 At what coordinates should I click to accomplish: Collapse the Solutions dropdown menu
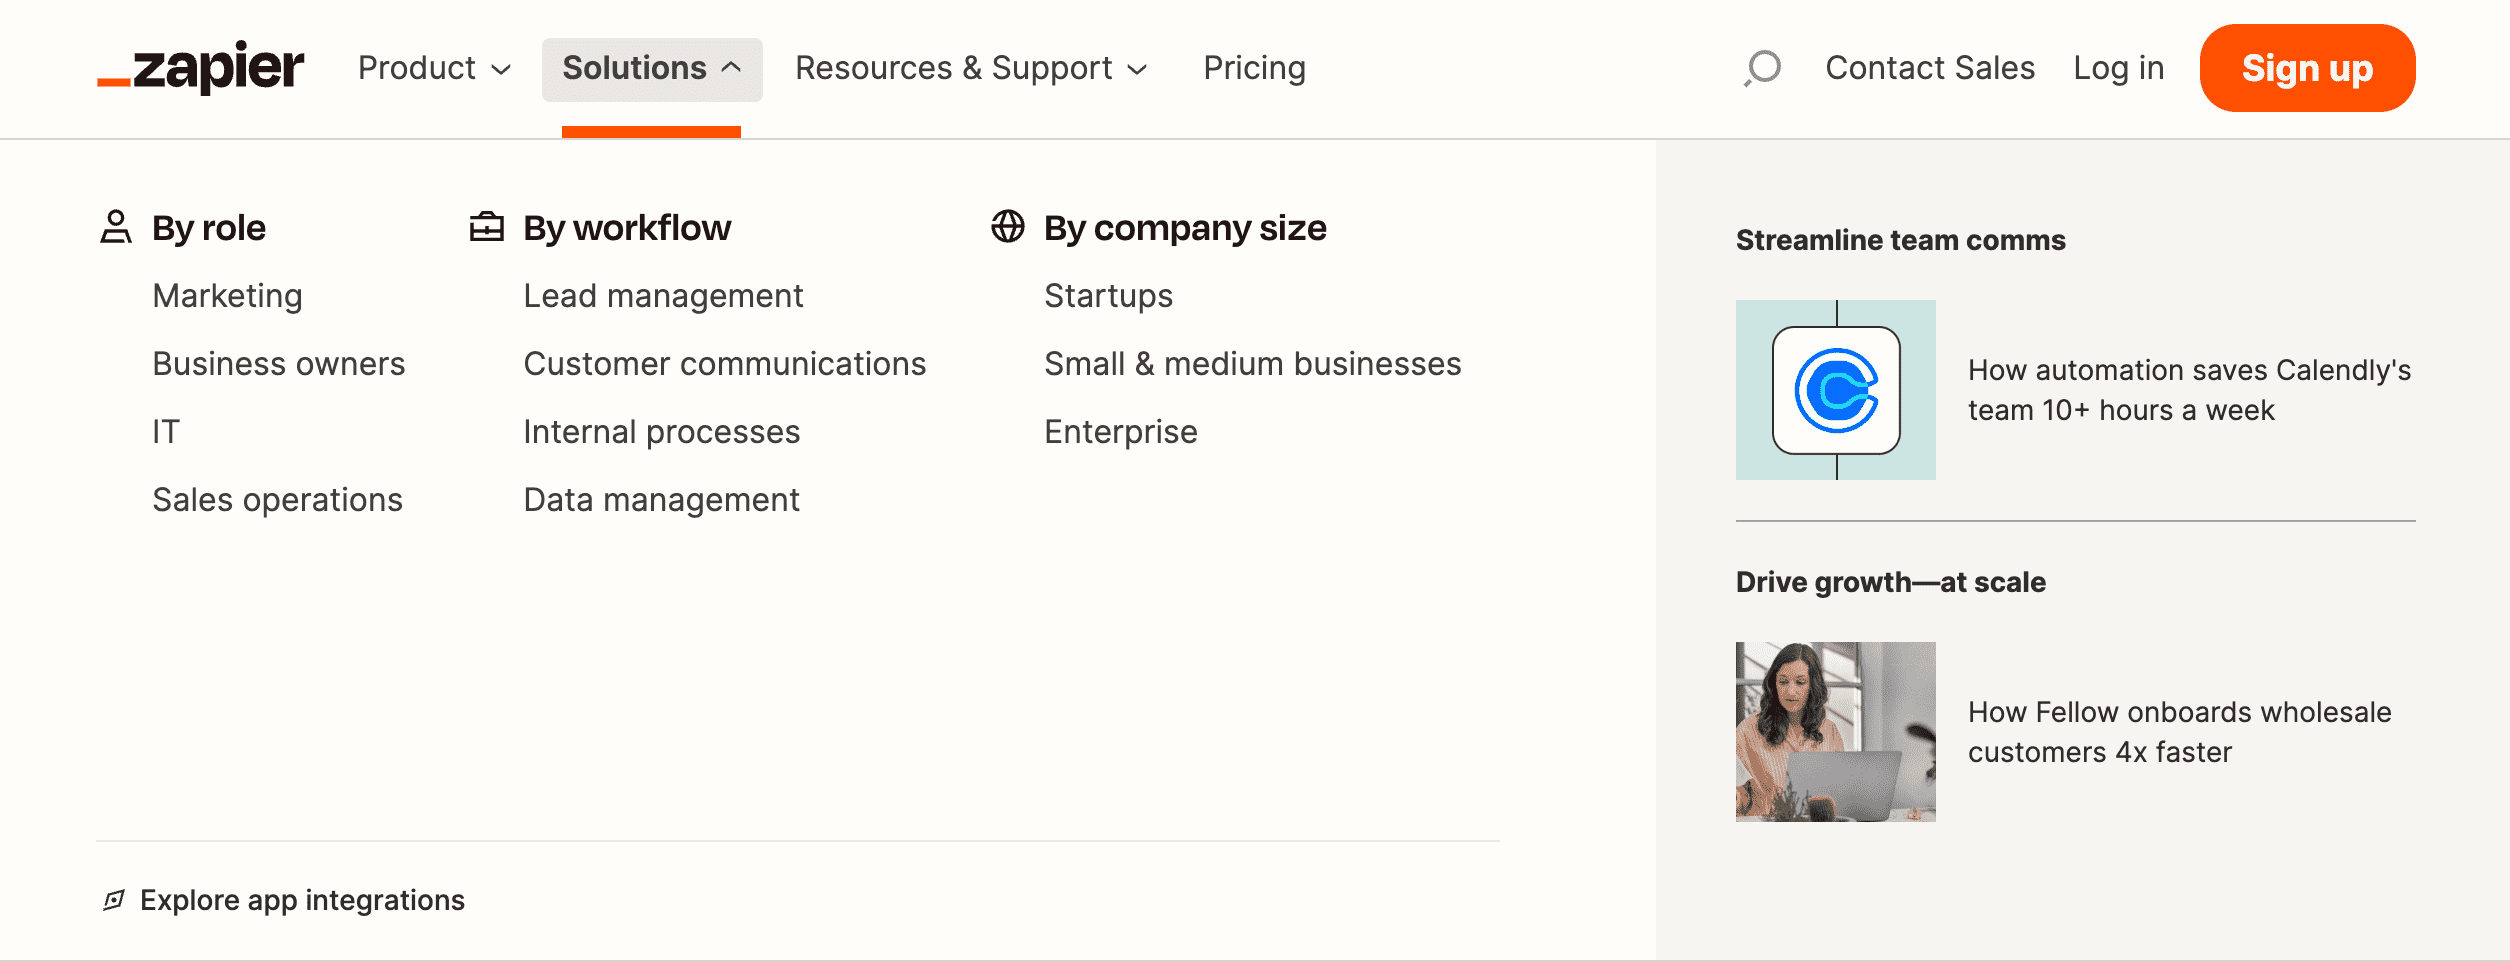tap(651, 68)
